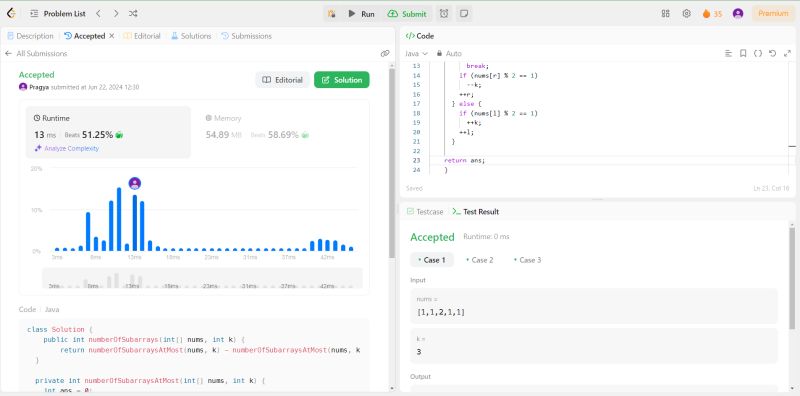This screenshot has width=800, height=396.
Task: Select Case 3 result
Action: click(528, 260)
